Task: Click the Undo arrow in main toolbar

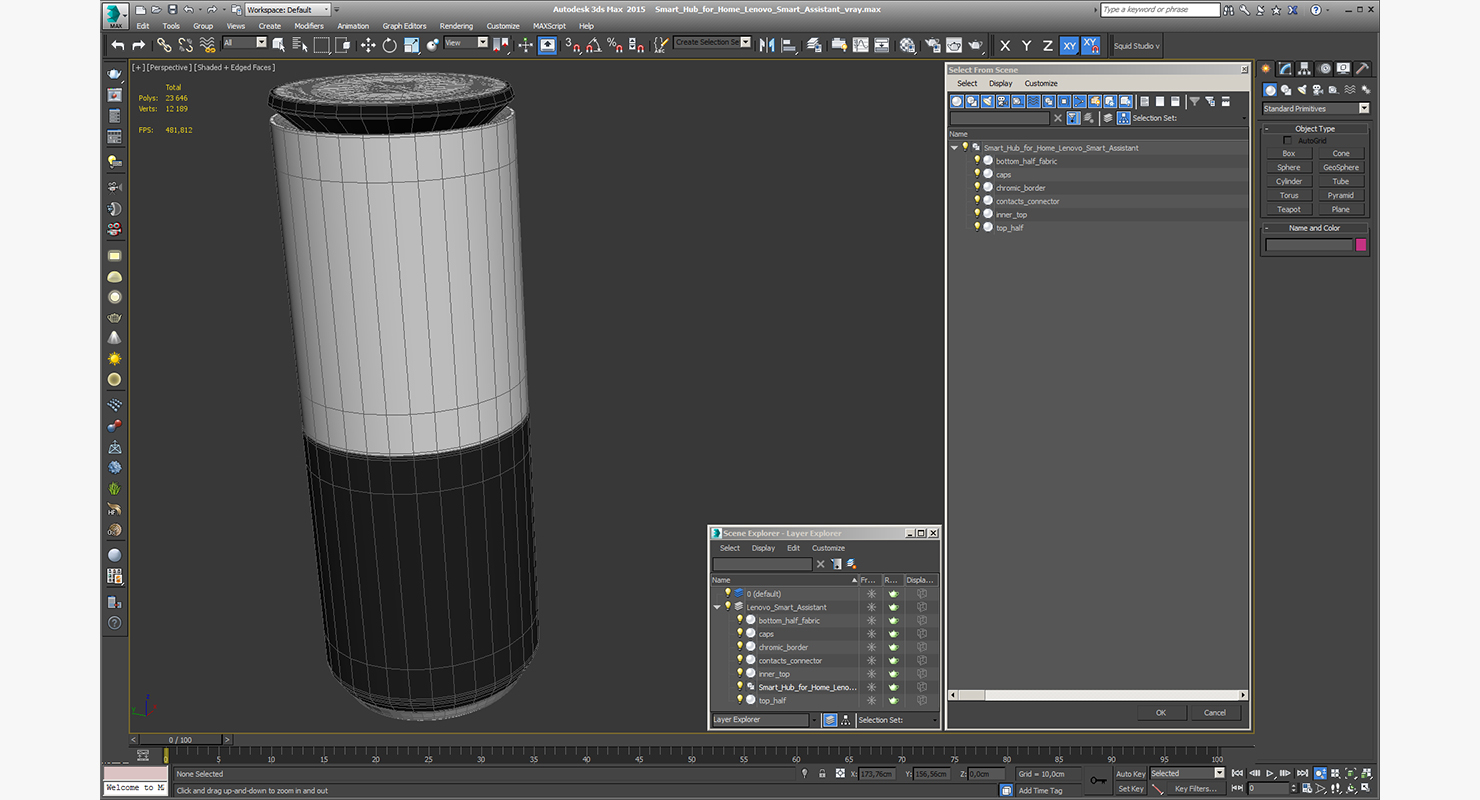Action: coord(118,45)
